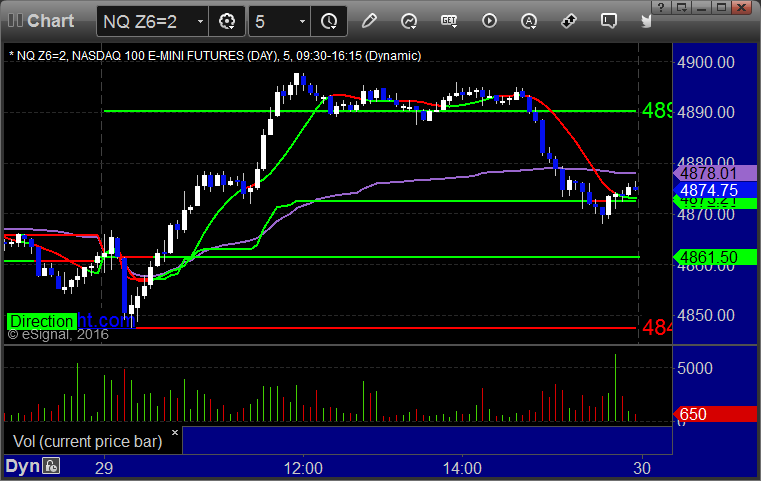Click the 30 date axis label
Screen dimensions: 761x481
[642, 468]
